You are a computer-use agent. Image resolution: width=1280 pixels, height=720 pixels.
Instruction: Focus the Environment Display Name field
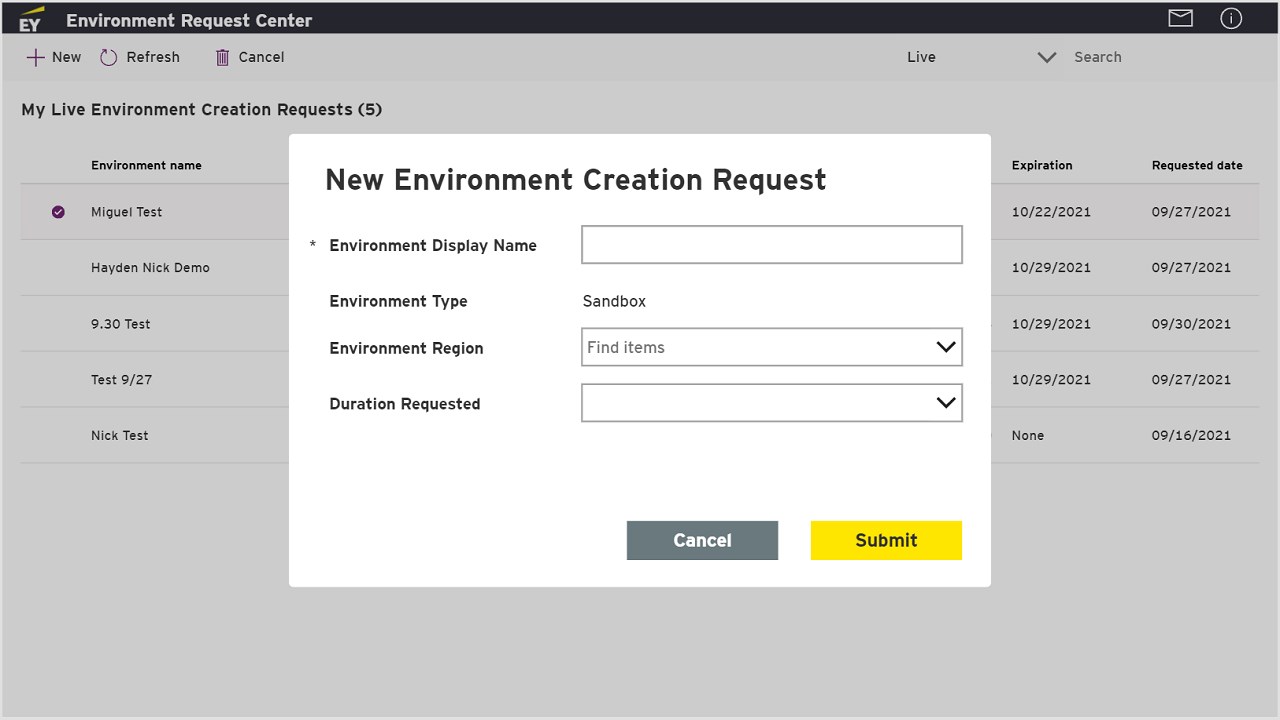pyautogui.click(x=771, y=245)
